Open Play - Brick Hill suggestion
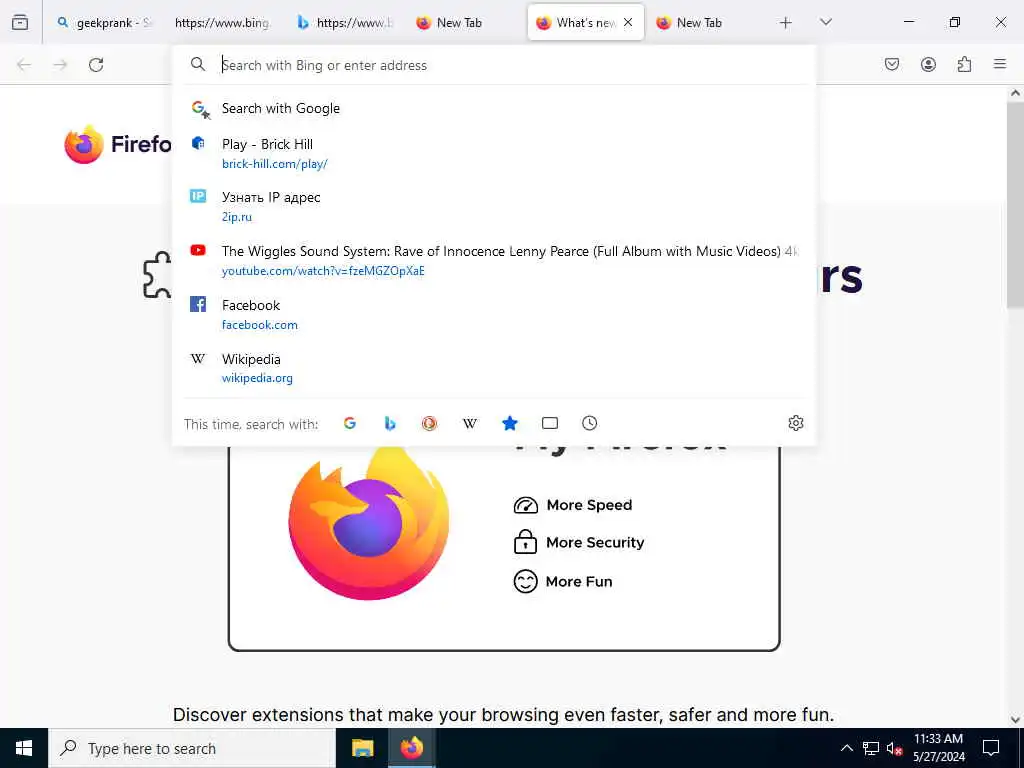This screenshot has width=1024, height=768. pyautogui.click(x=494, y=153)
